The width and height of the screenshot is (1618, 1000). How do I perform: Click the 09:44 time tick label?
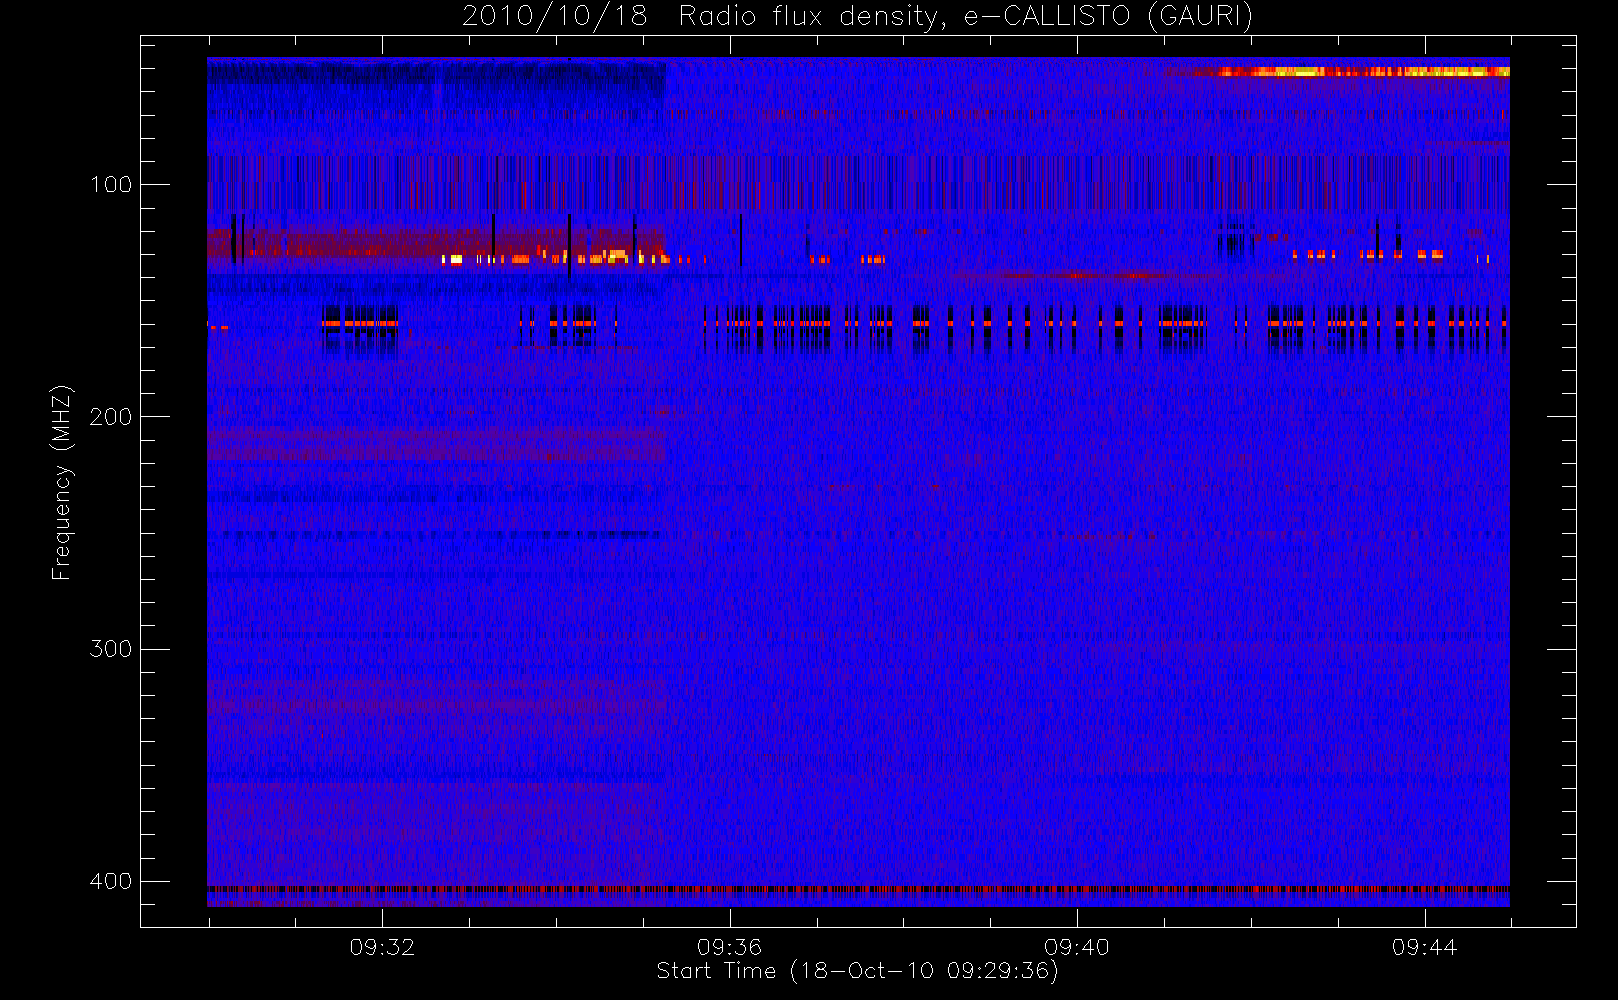pos(1424,946)
